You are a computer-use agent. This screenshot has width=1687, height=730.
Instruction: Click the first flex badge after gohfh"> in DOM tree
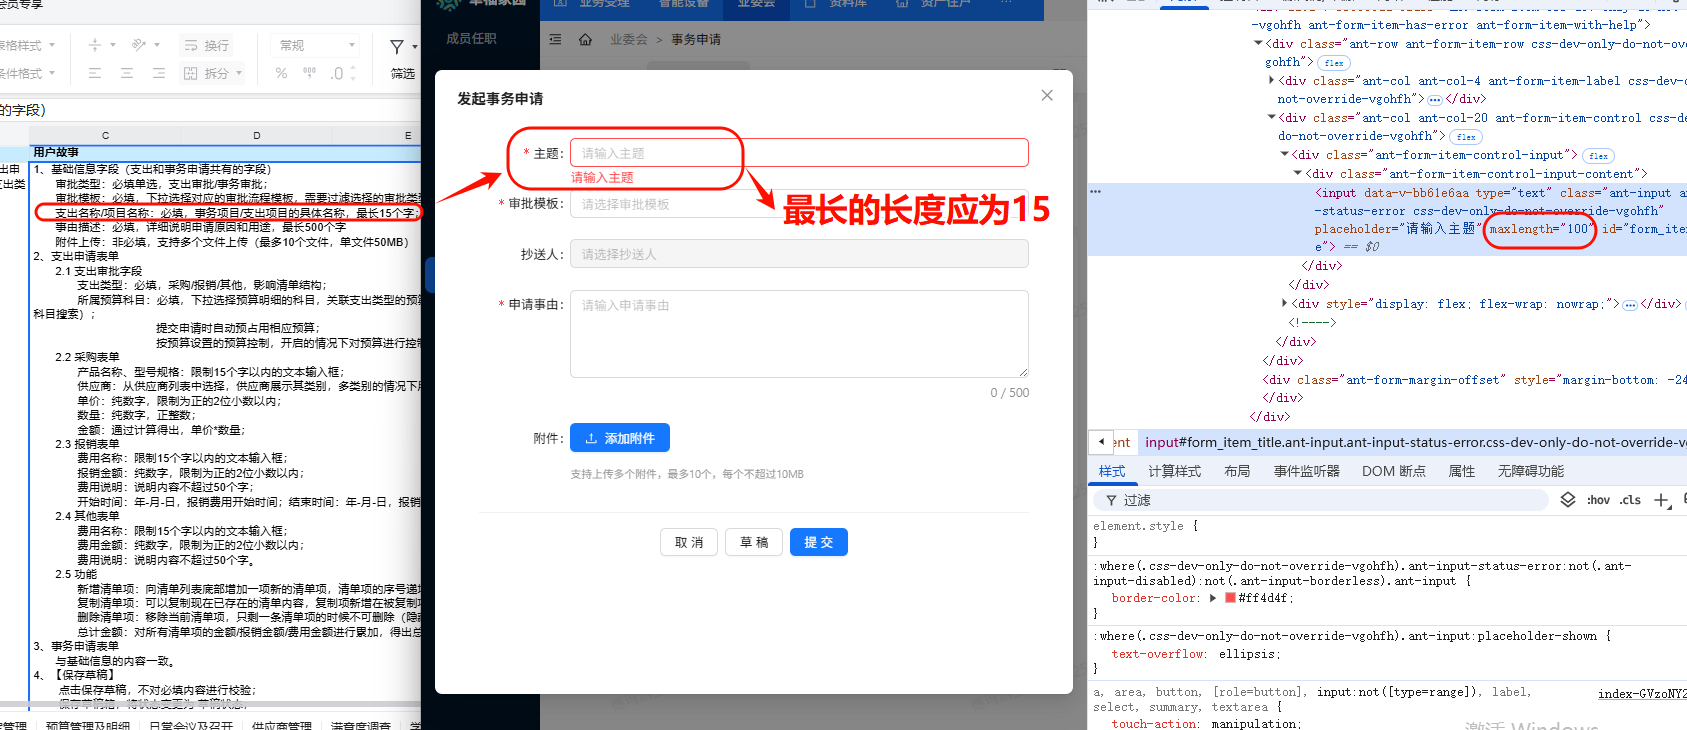pyautogui.click(x=1334, y=63)
